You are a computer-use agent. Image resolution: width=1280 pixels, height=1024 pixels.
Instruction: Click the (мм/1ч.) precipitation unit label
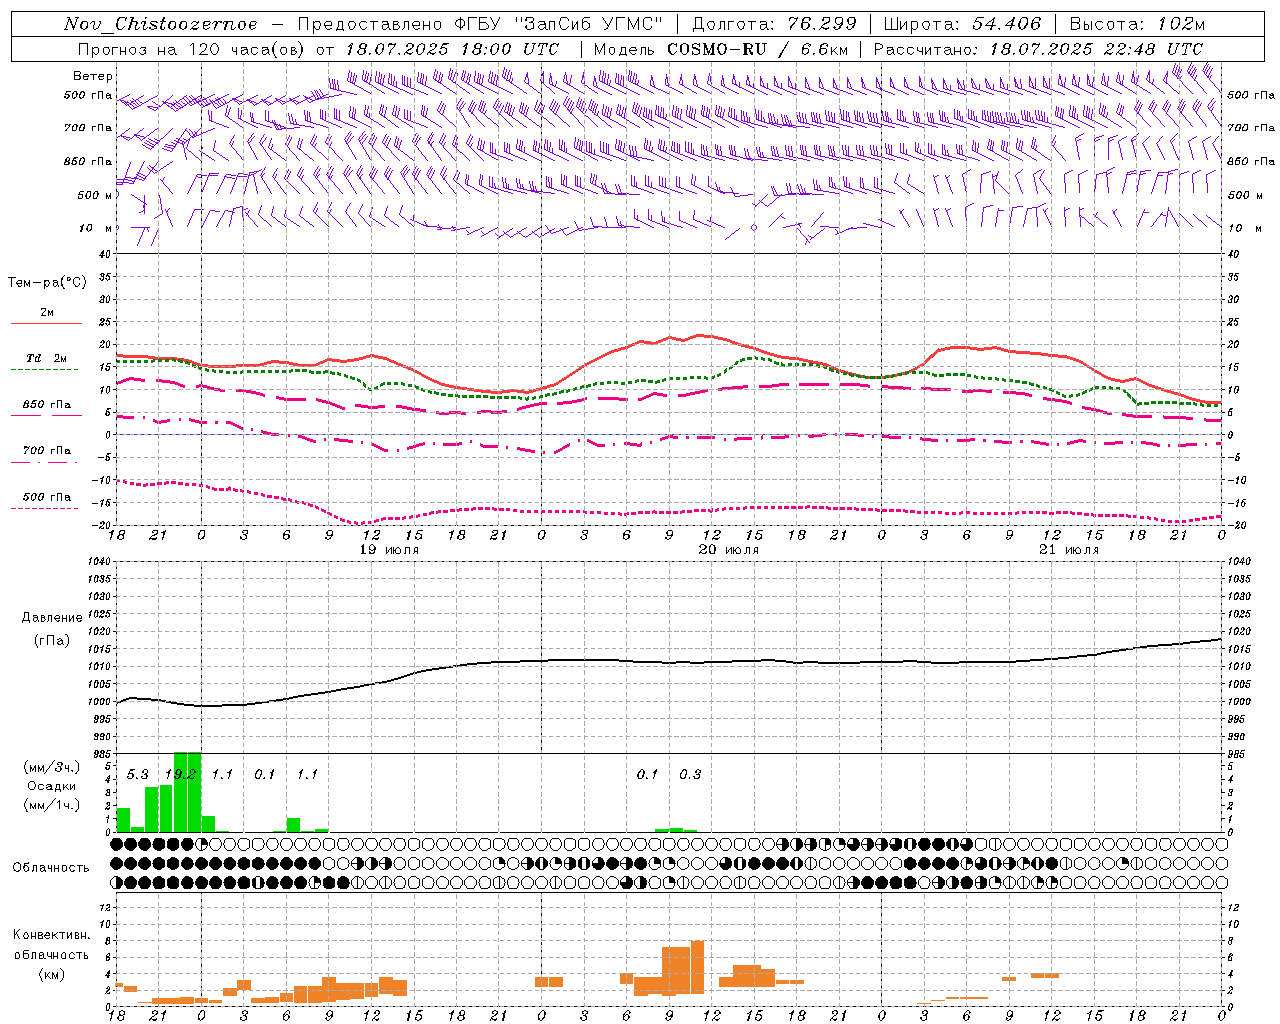(51, 805)
